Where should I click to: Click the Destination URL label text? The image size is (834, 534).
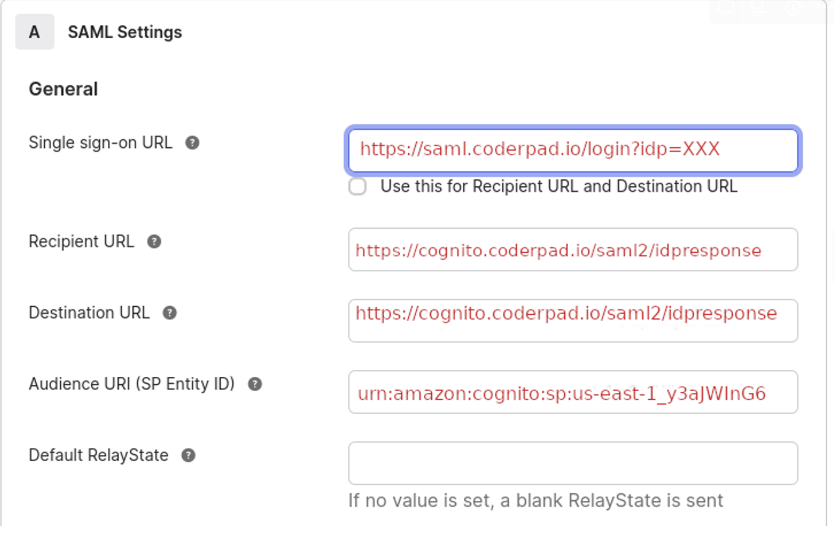pyautogui.click(x=89, y=312)
